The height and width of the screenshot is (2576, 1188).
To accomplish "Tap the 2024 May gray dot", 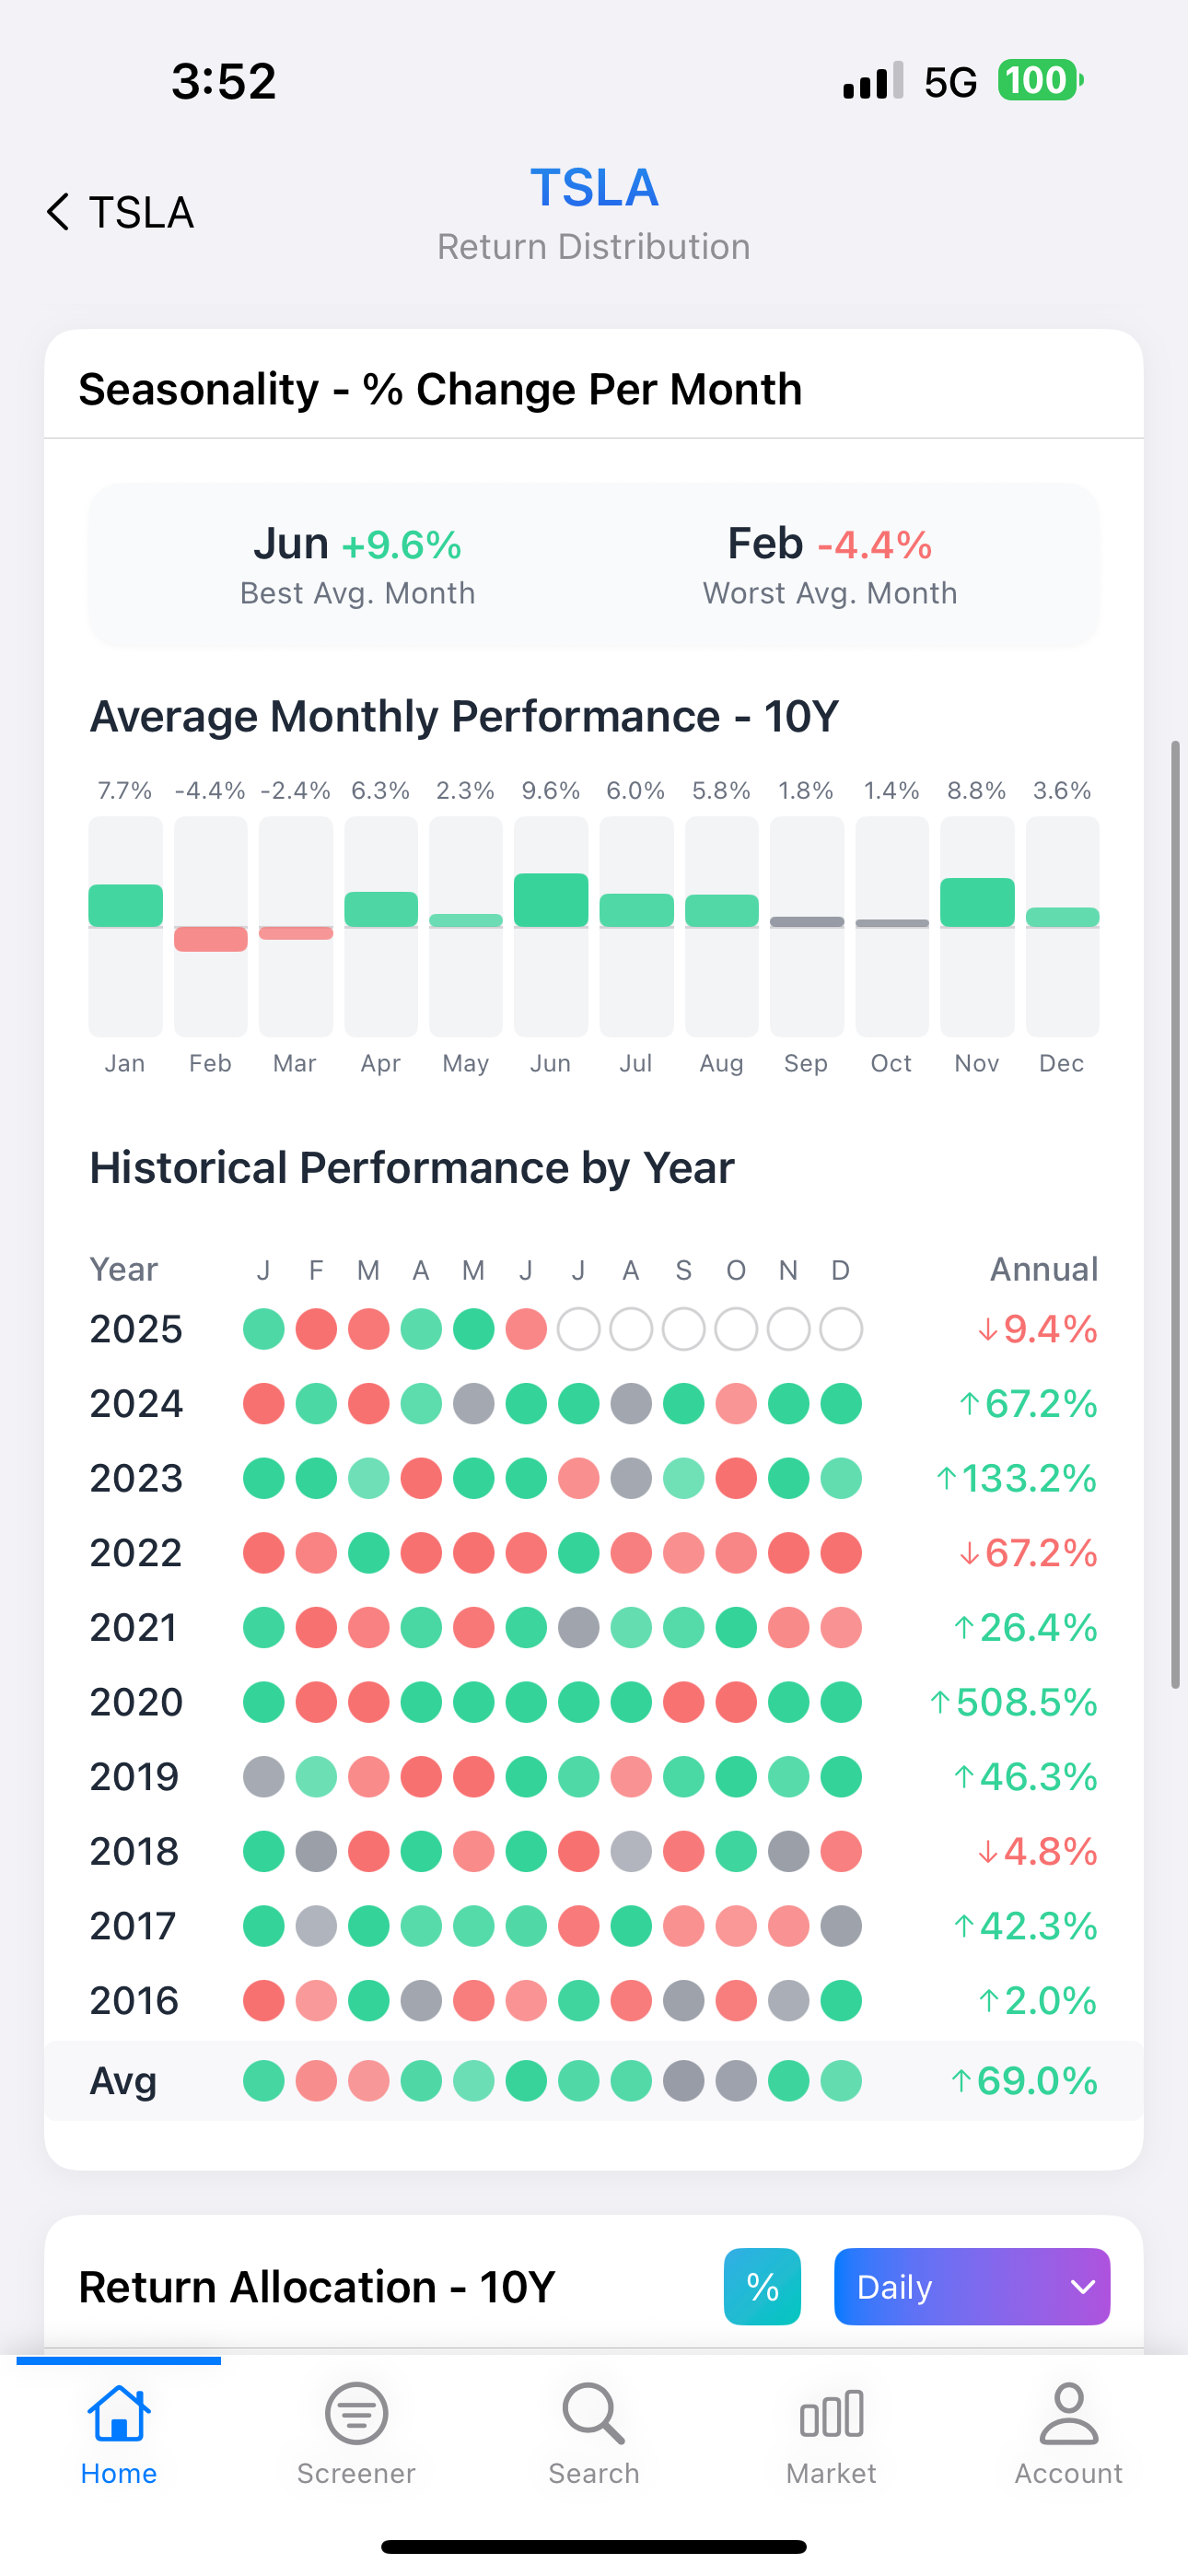I will 474,1404.
